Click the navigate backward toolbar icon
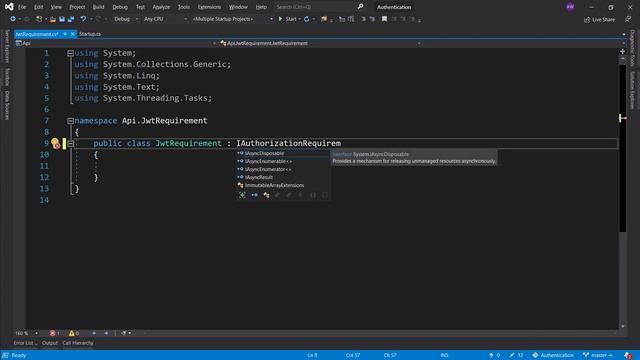 tap(13, 19)
